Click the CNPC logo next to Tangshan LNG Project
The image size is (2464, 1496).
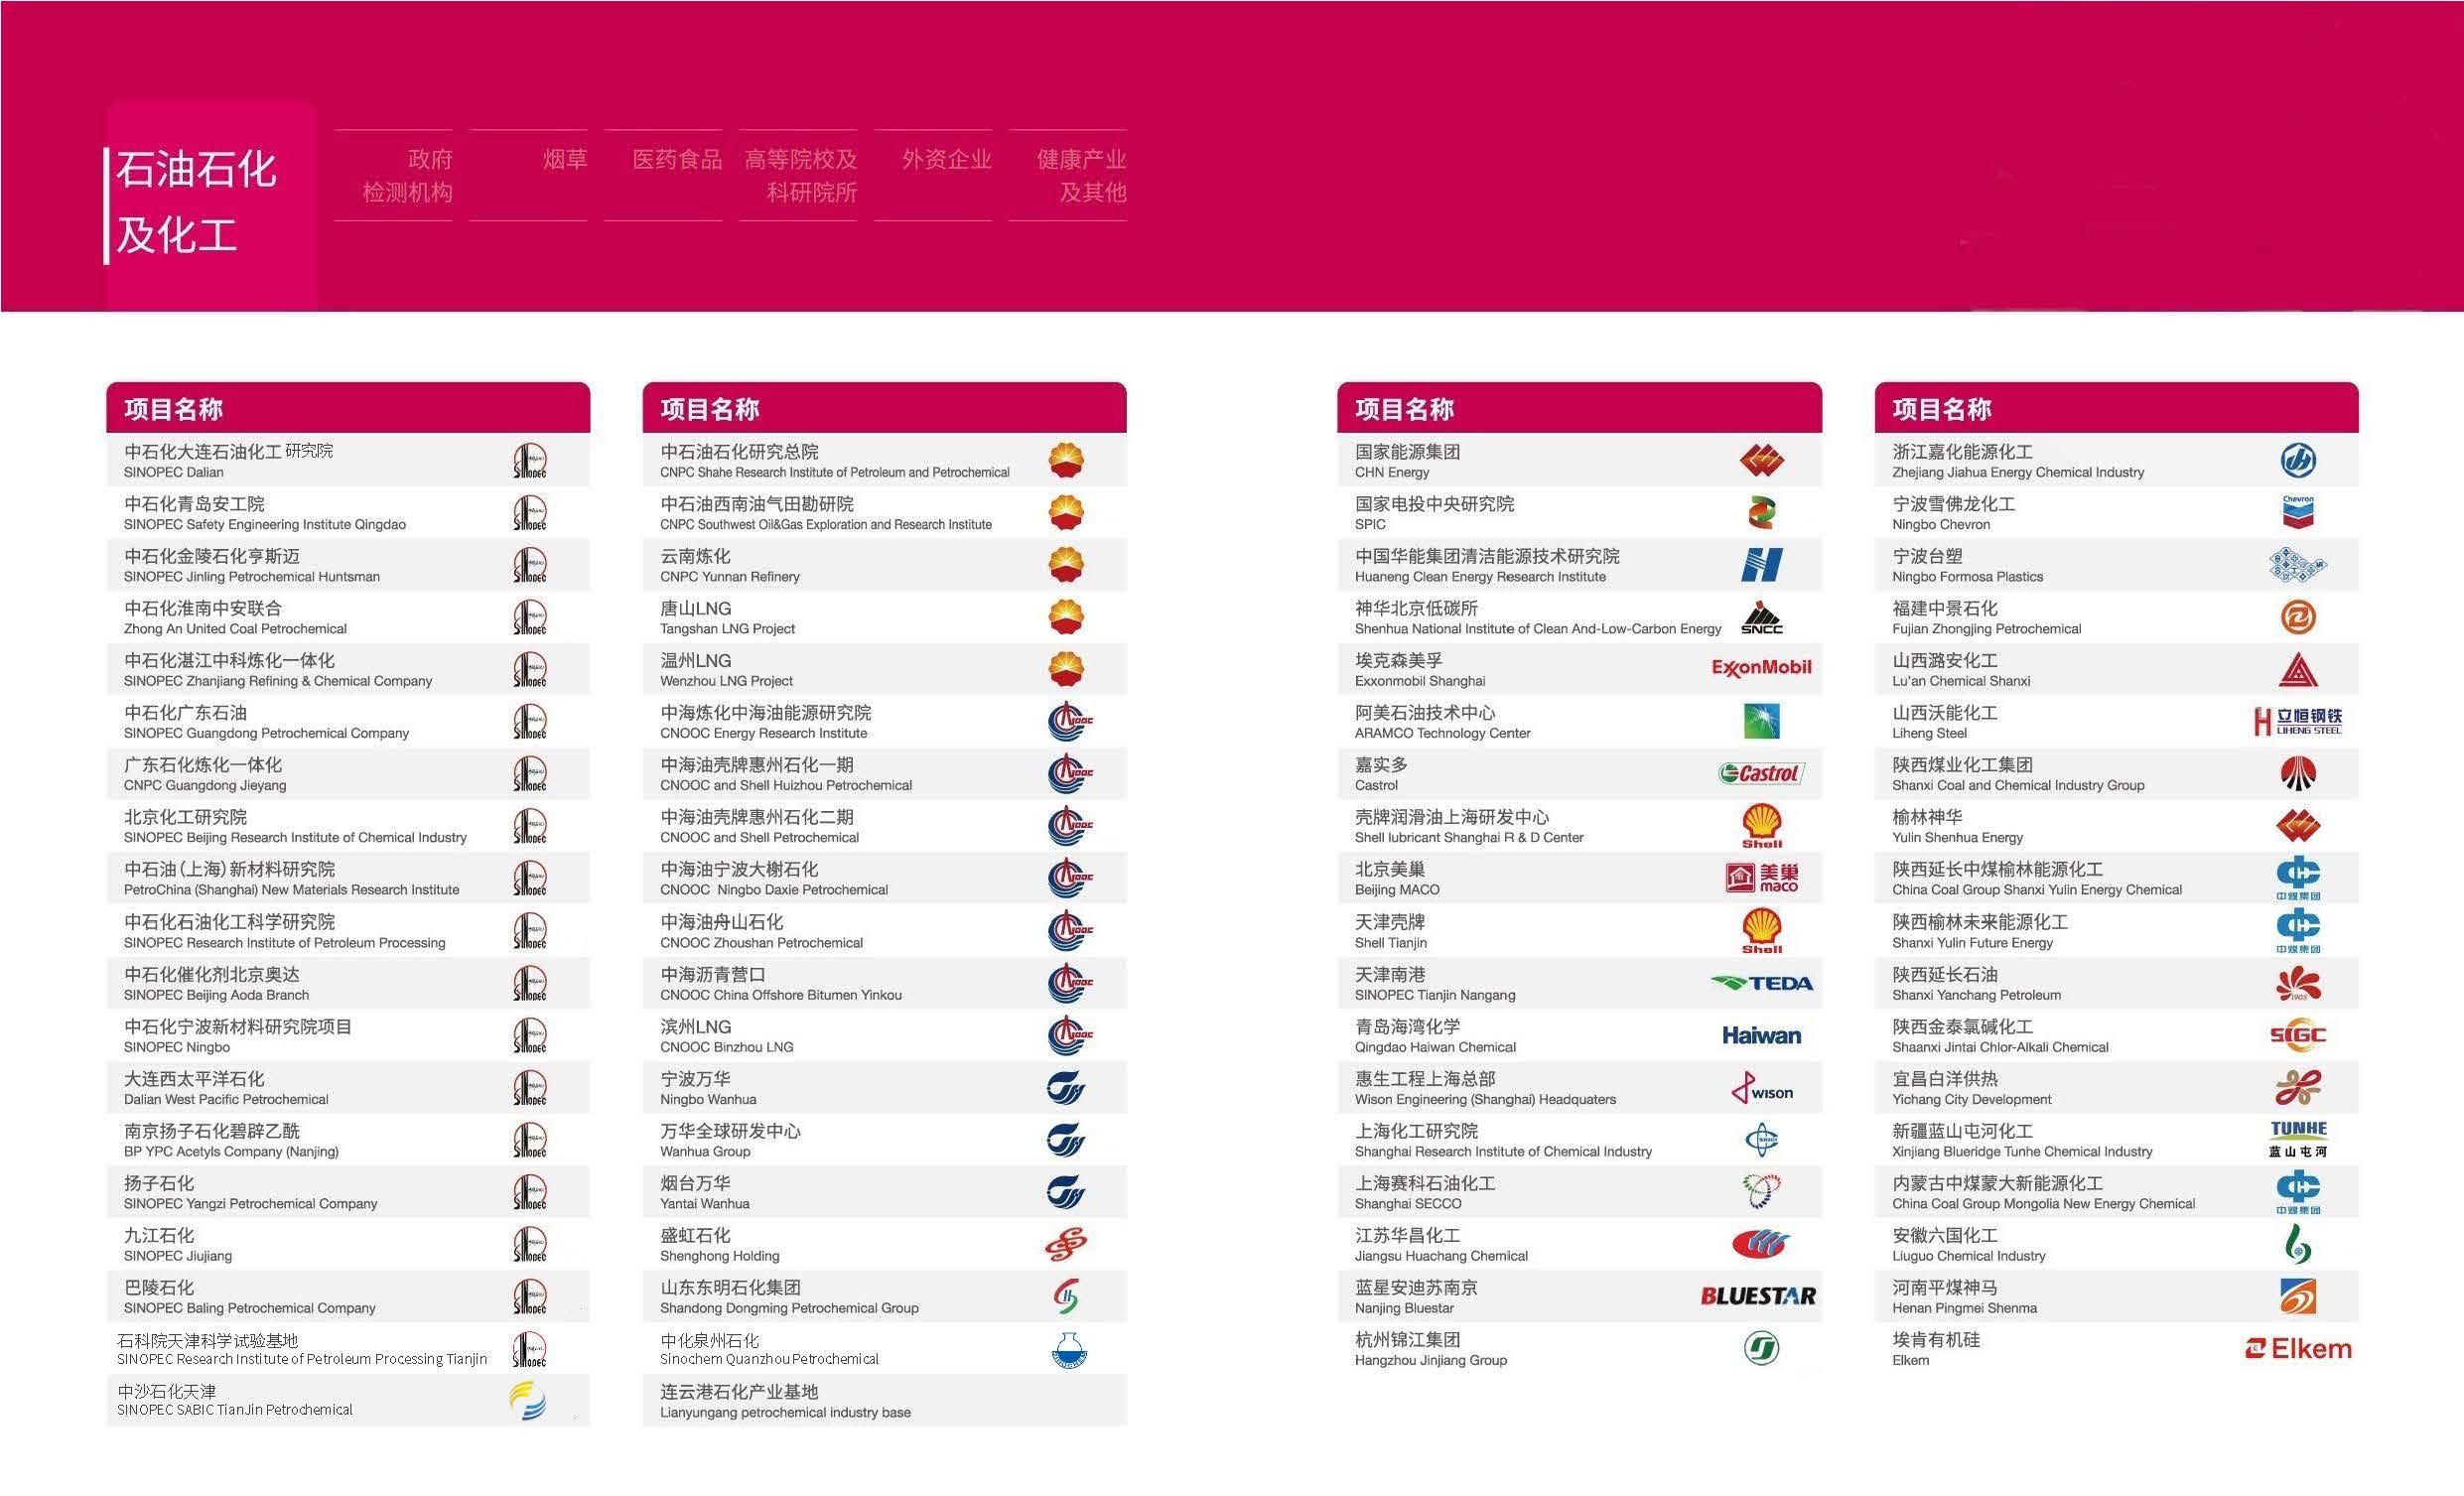pyautogui.click(x=1067, y=617)
